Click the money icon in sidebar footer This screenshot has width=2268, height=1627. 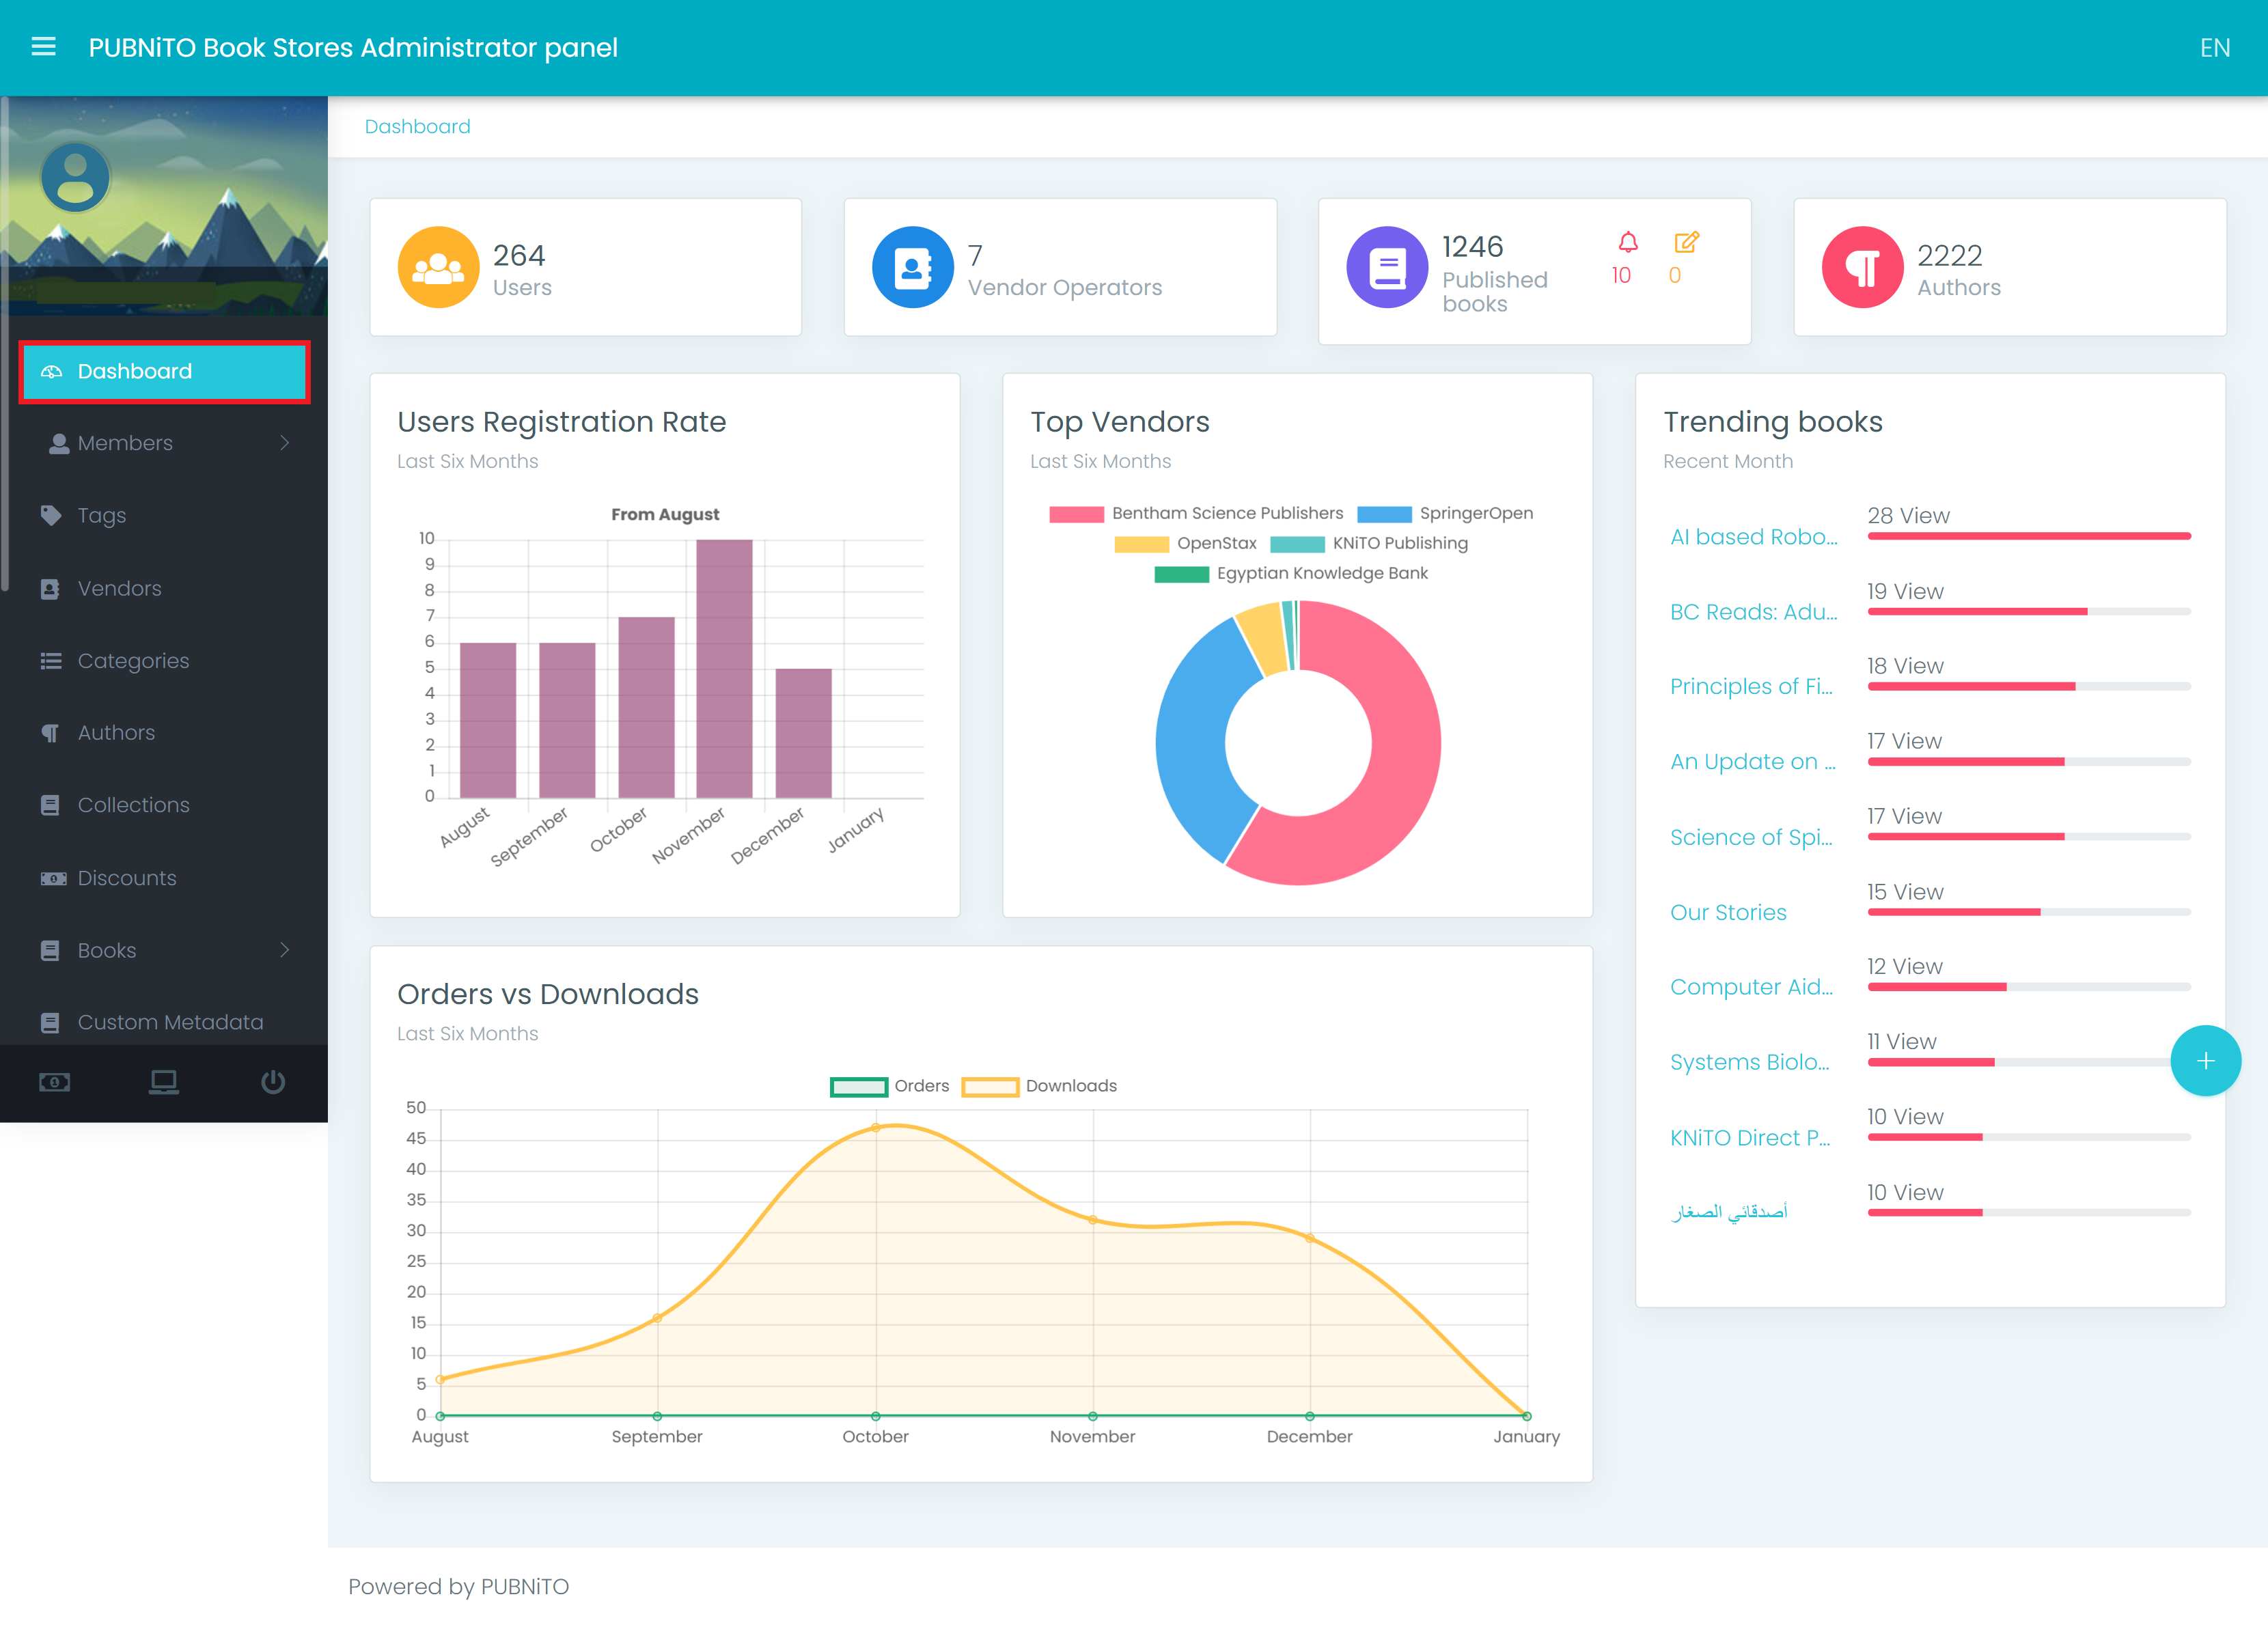coord(54,1082)
